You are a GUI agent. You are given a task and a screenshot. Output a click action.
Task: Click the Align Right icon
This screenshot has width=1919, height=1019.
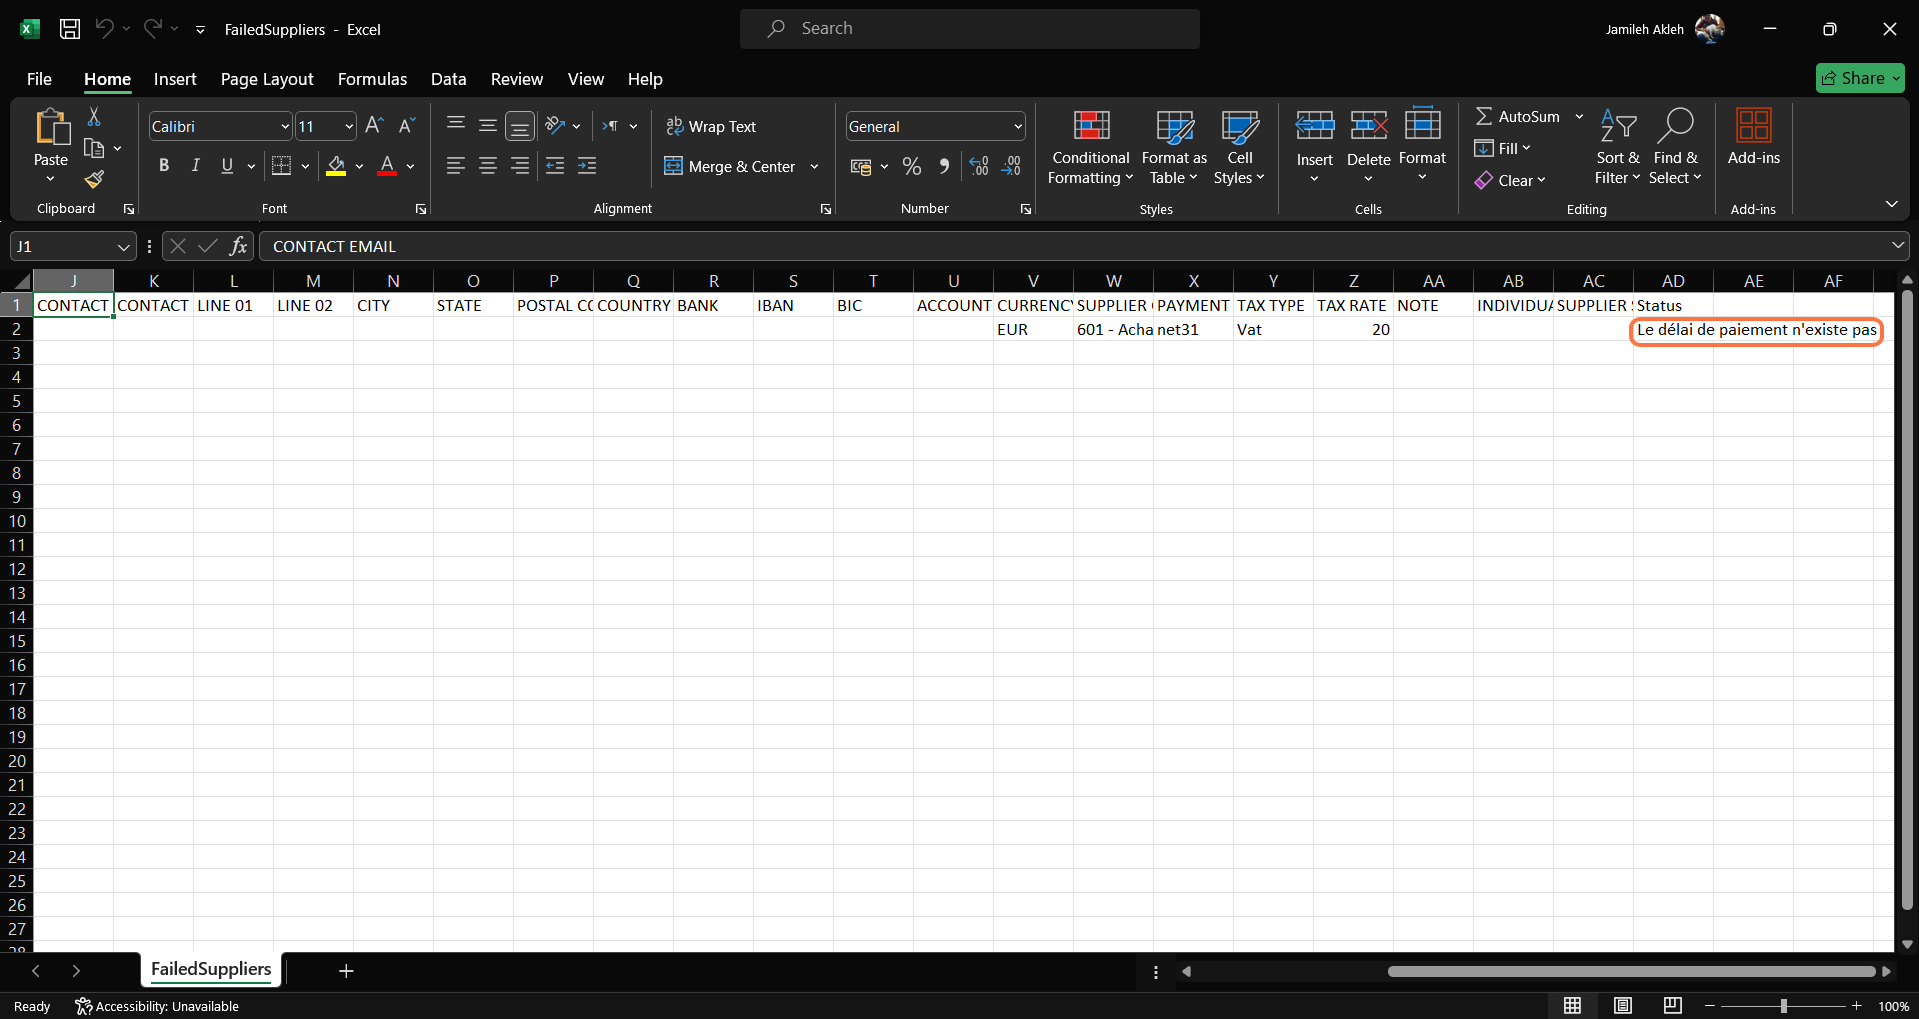click(520, 166)
